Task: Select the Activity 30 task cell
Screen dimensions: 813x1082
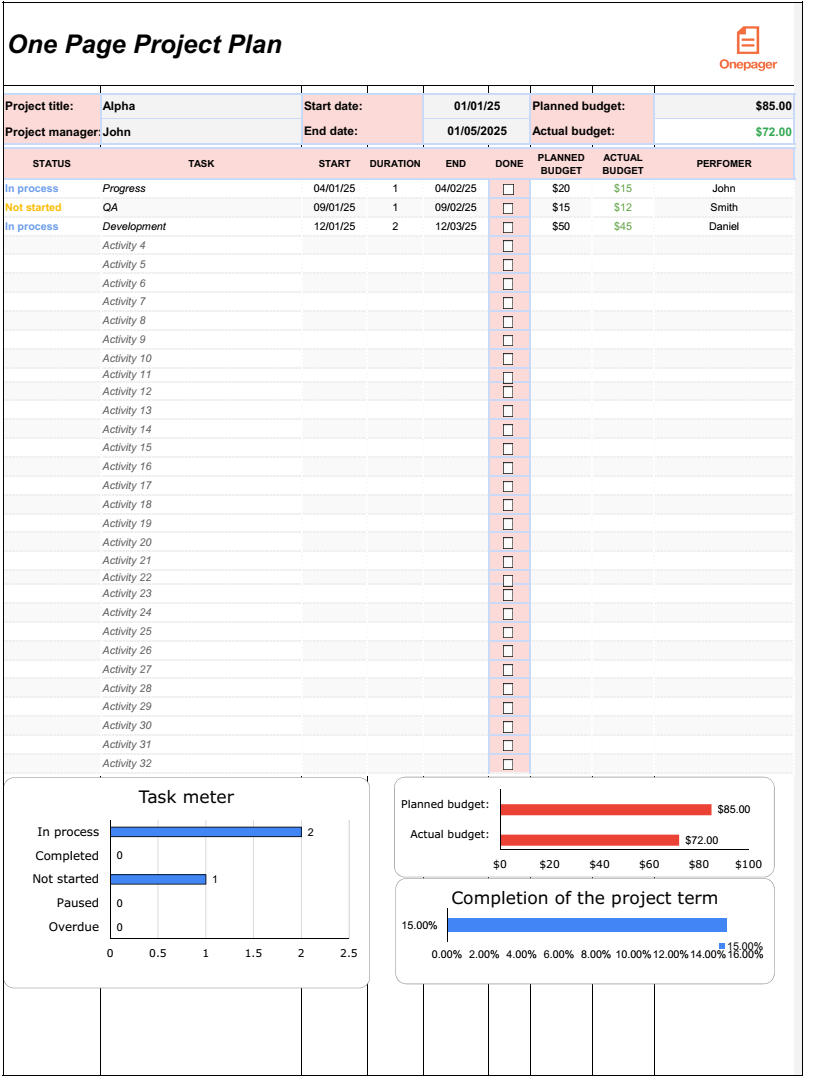Action: click(x=201, y=725)
